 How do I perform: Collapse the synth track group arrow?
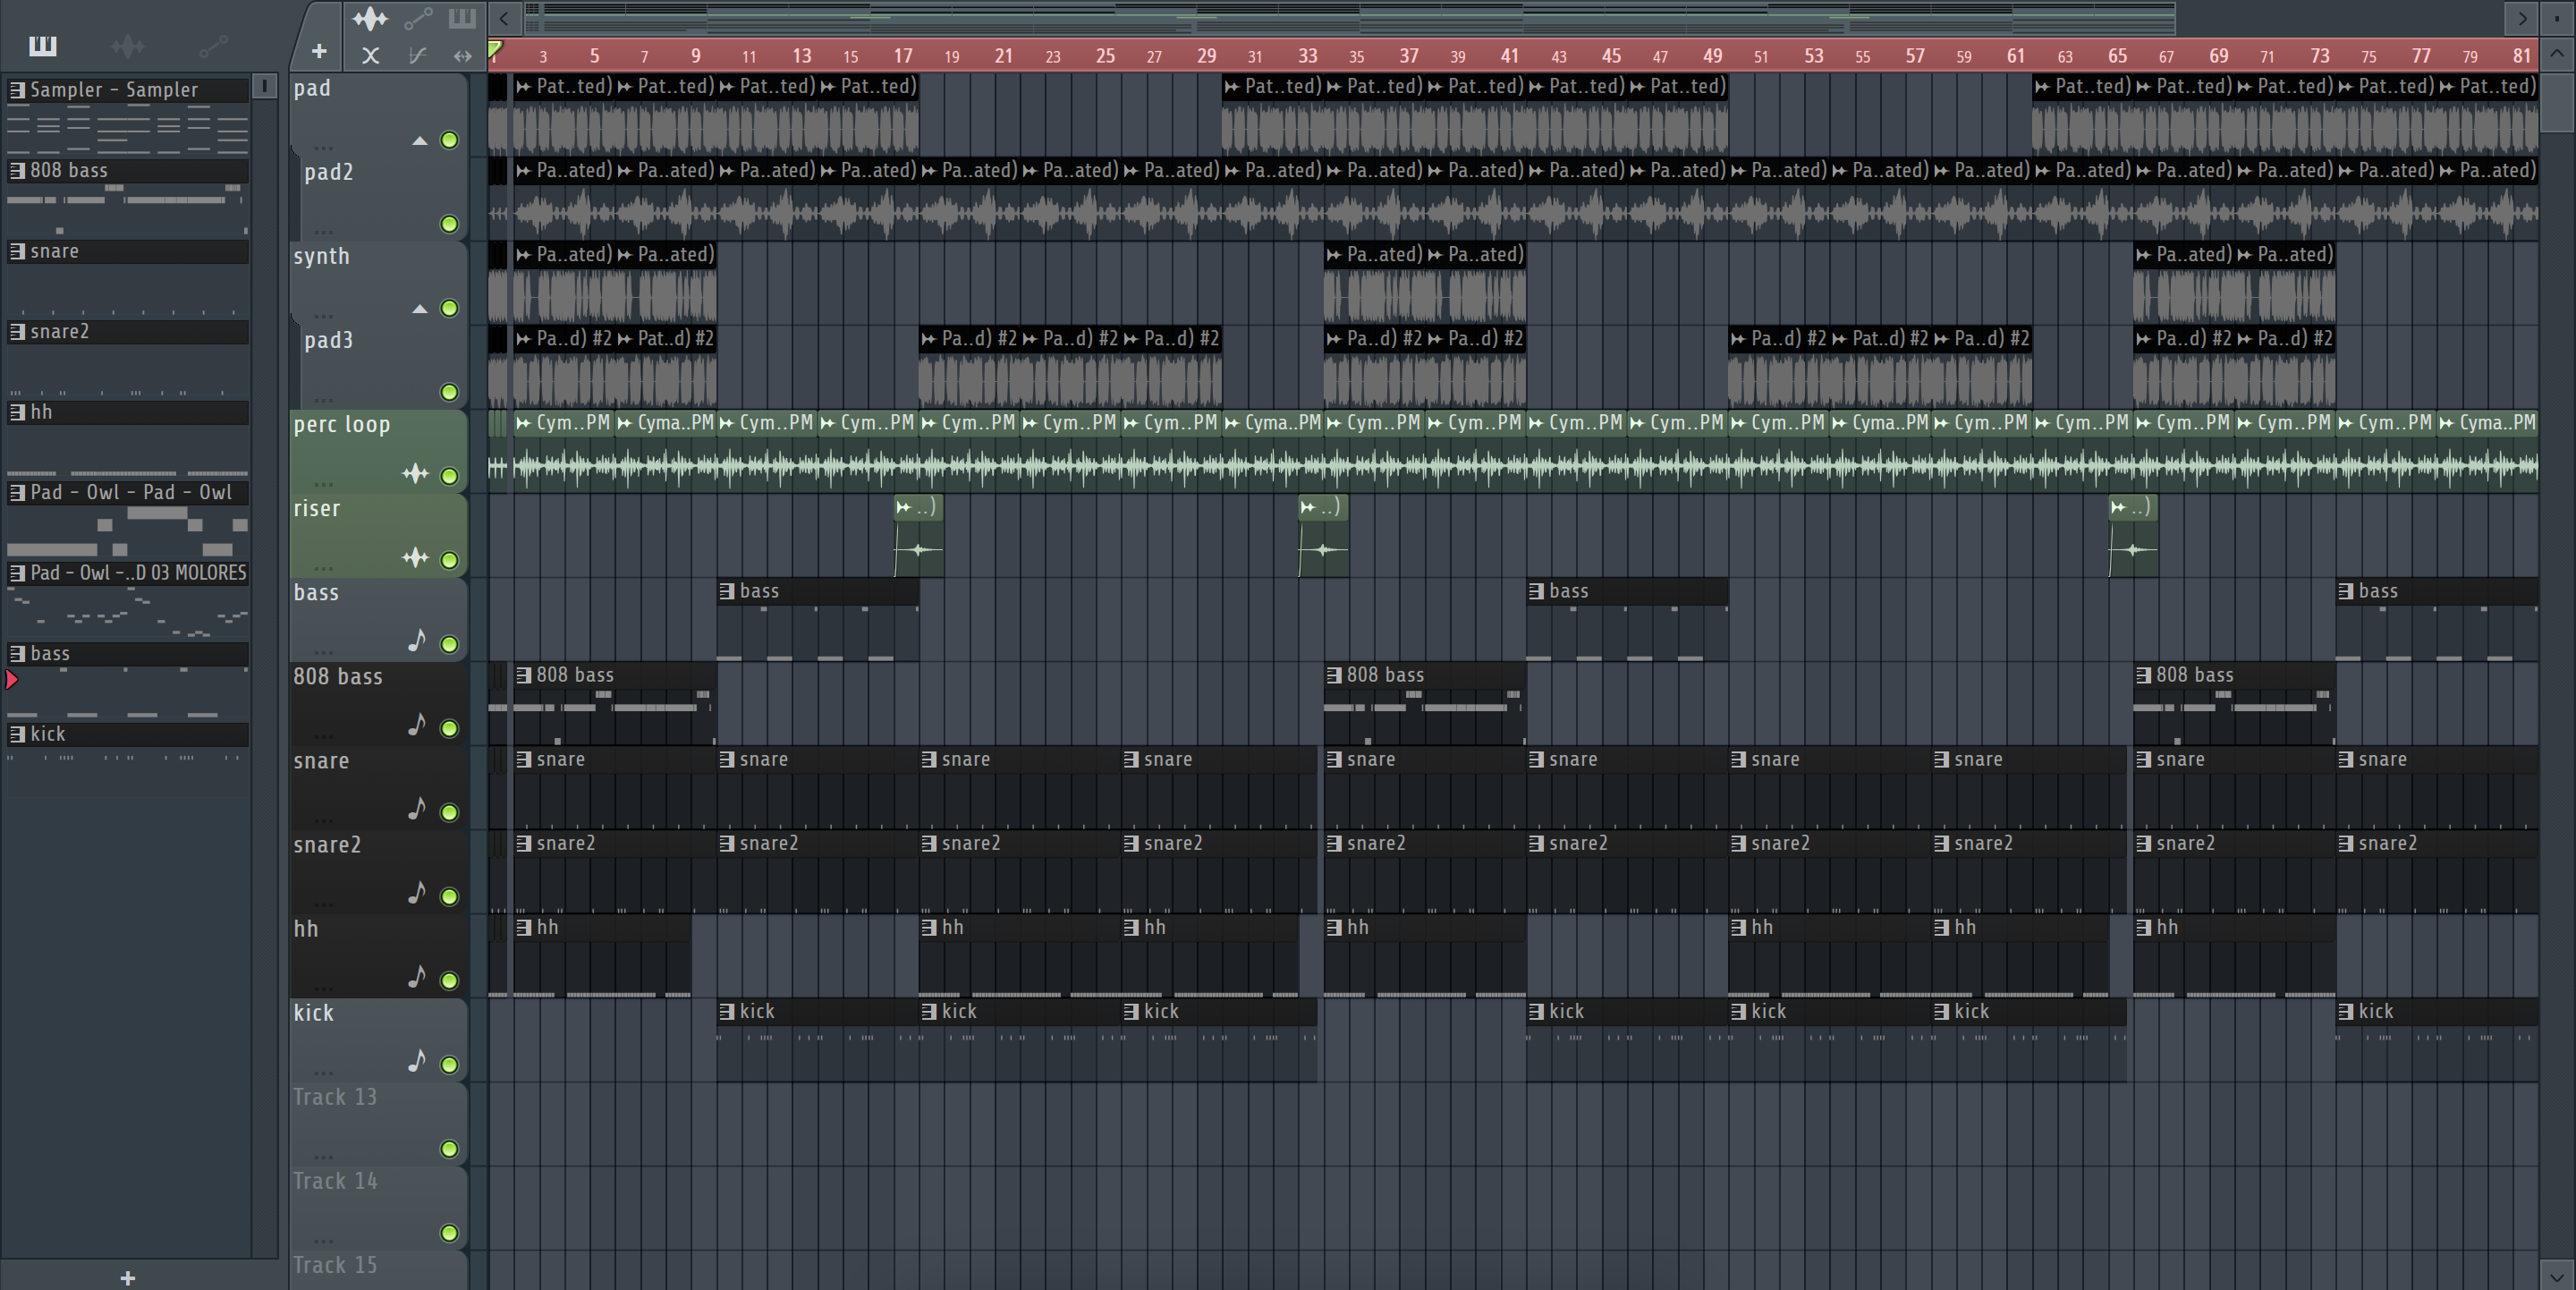pyautogui.click(x=420, y=309)
